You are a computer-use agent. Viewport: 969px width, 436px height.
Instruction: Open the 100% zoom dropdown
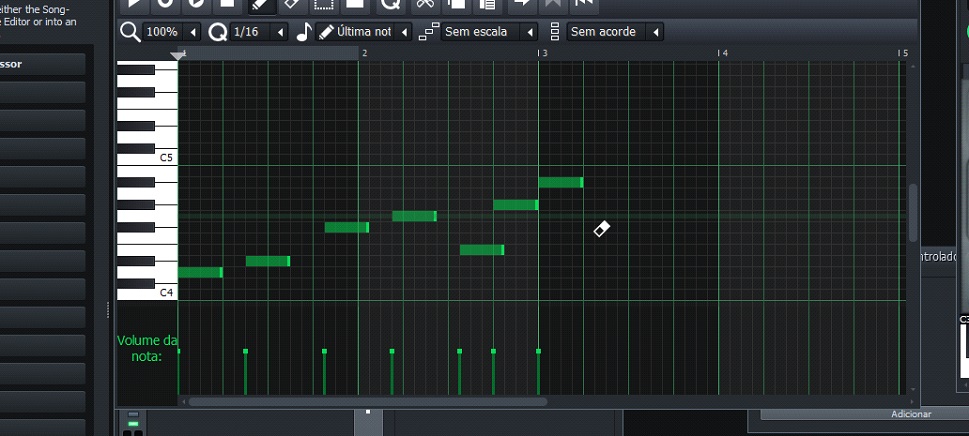[193, 32]
